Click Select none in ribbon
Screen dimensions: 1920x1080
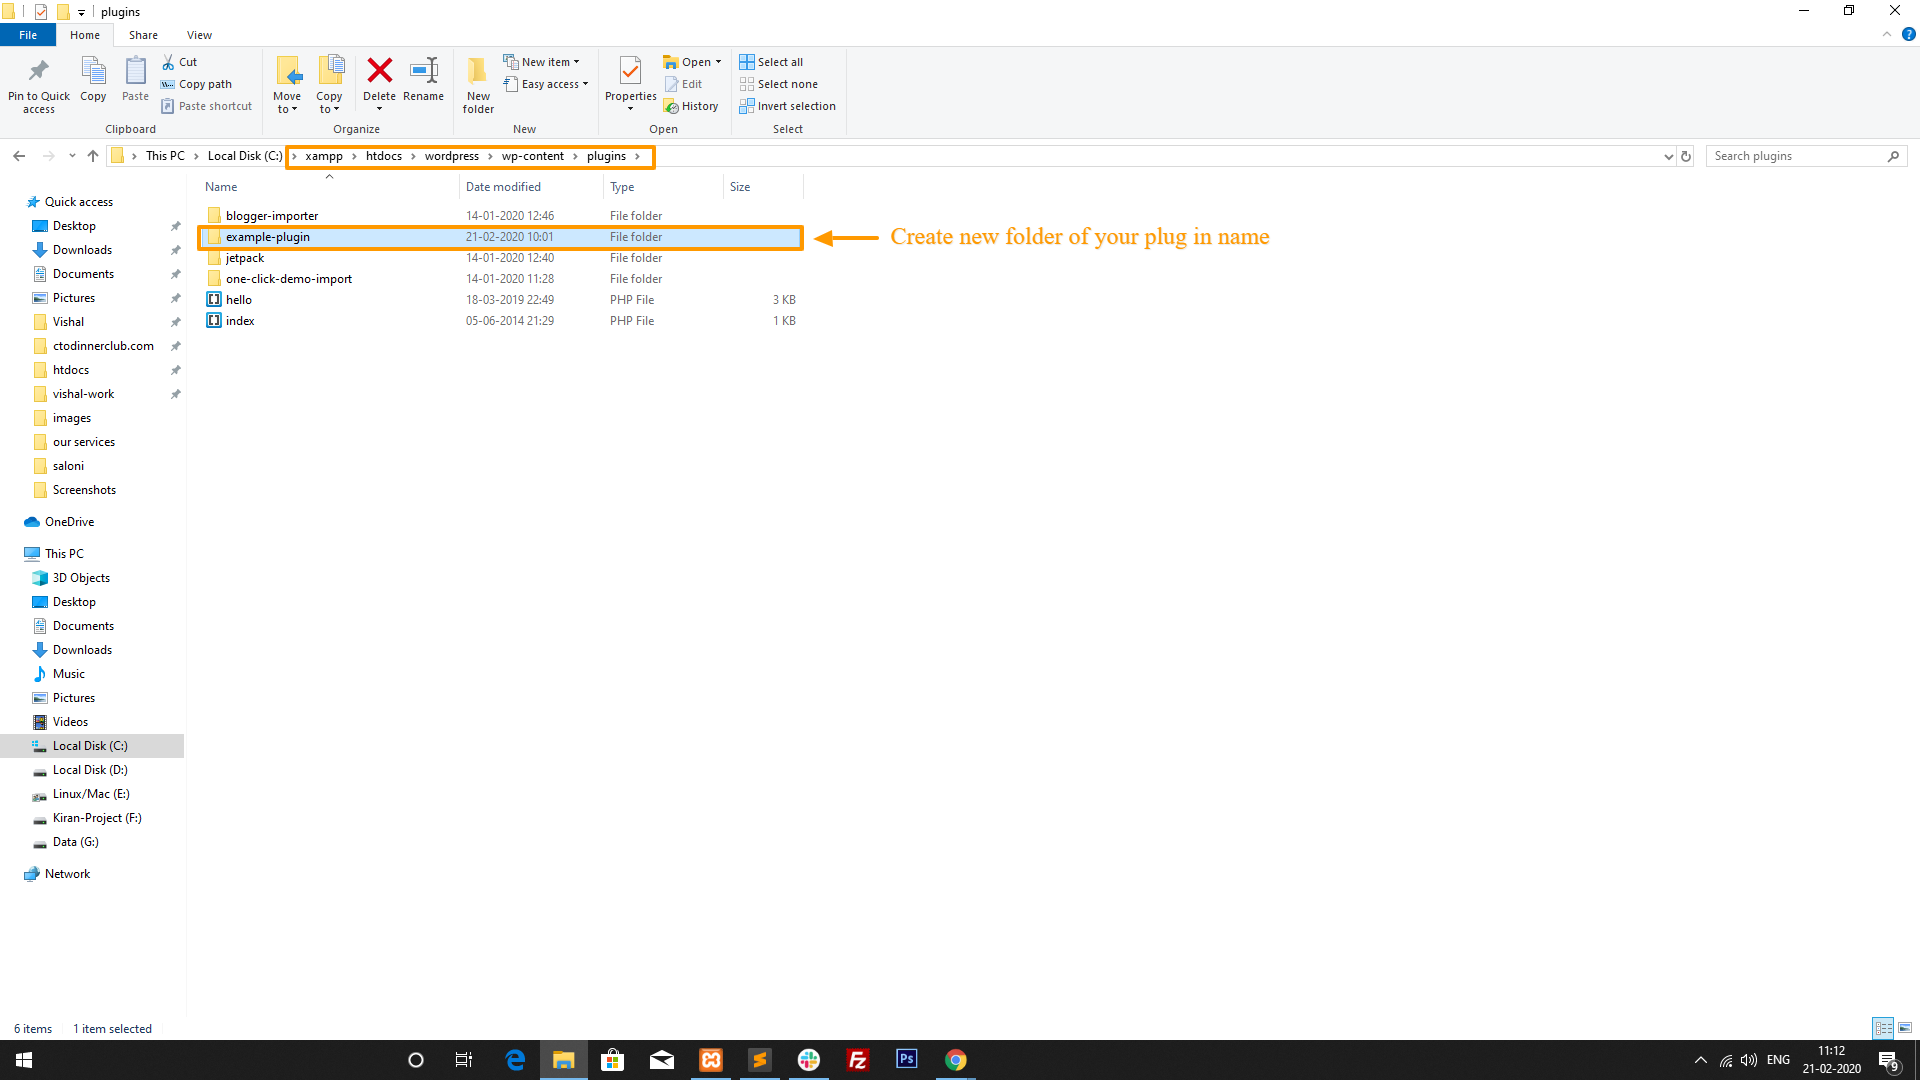pyautogui.click(x=779, y=84)
